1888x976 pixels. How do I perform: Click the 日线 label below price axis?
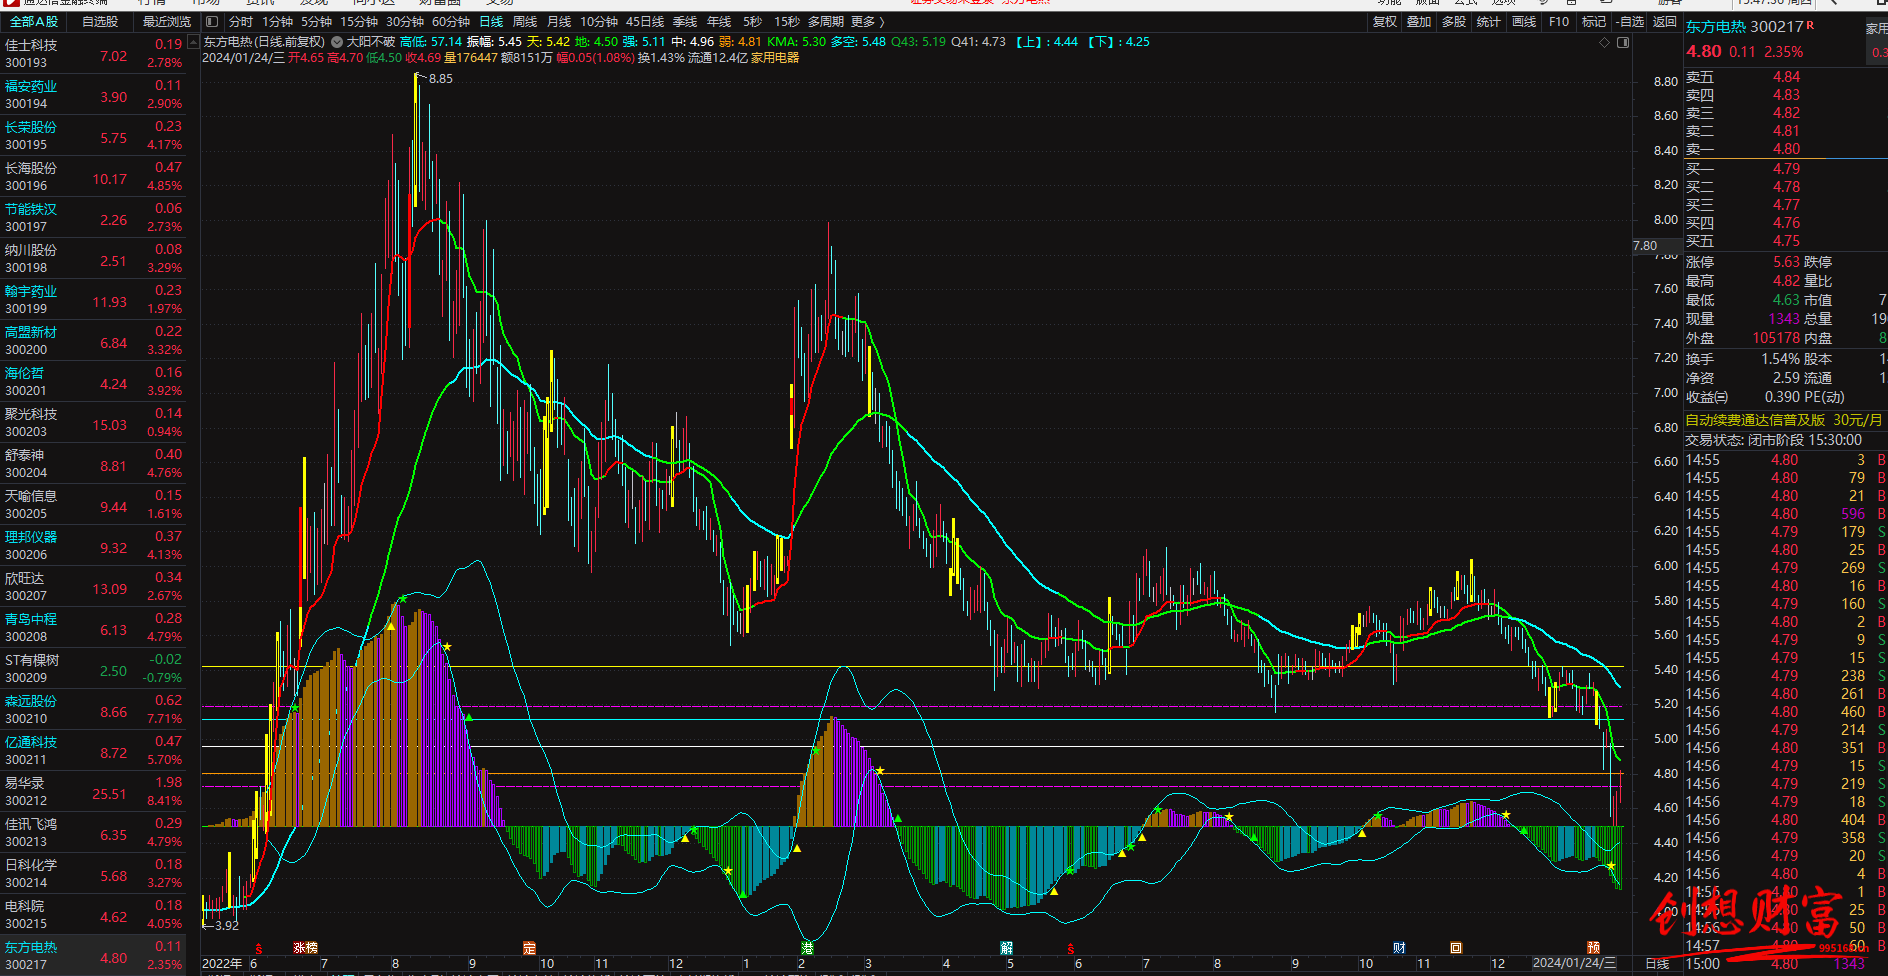point(1657,963)
